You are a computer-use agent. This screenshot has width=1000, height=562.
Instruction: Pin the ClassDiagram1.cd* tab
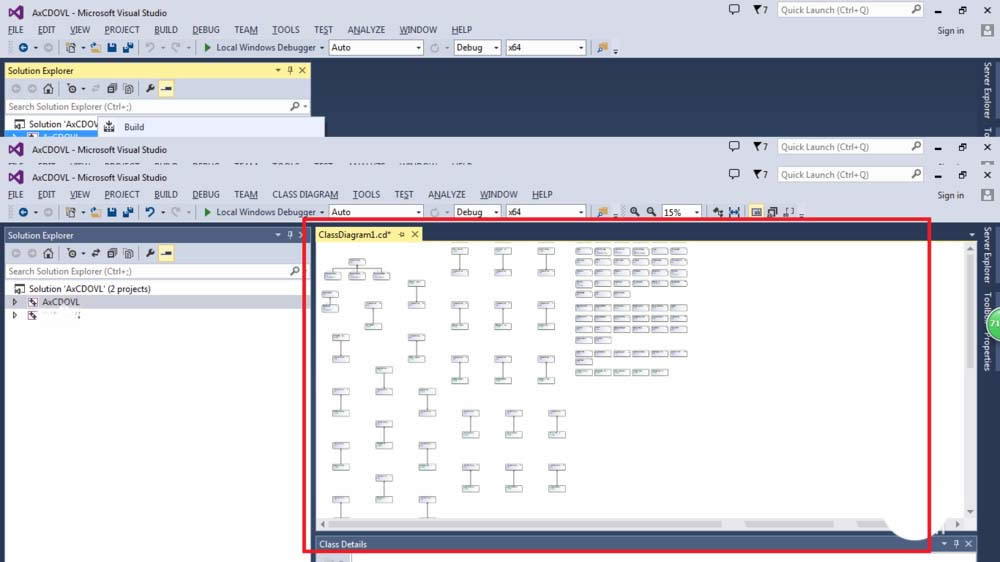click(x=402, y=235)
